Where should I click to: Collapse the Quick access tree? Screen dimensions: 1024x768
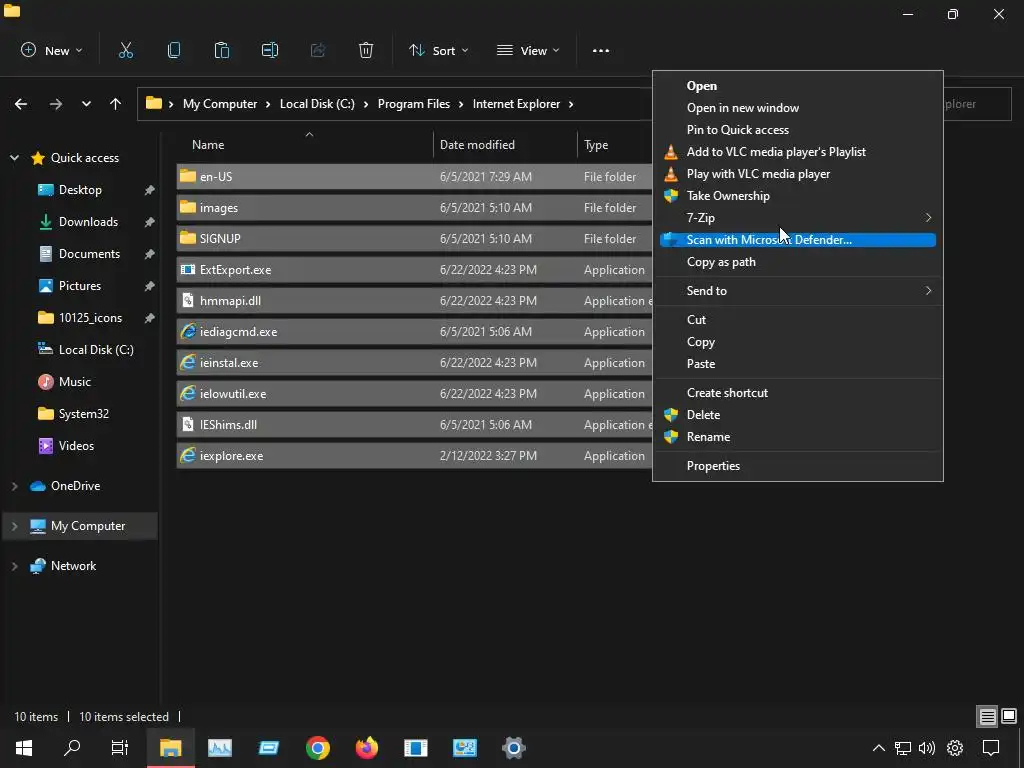coord(14,157)
